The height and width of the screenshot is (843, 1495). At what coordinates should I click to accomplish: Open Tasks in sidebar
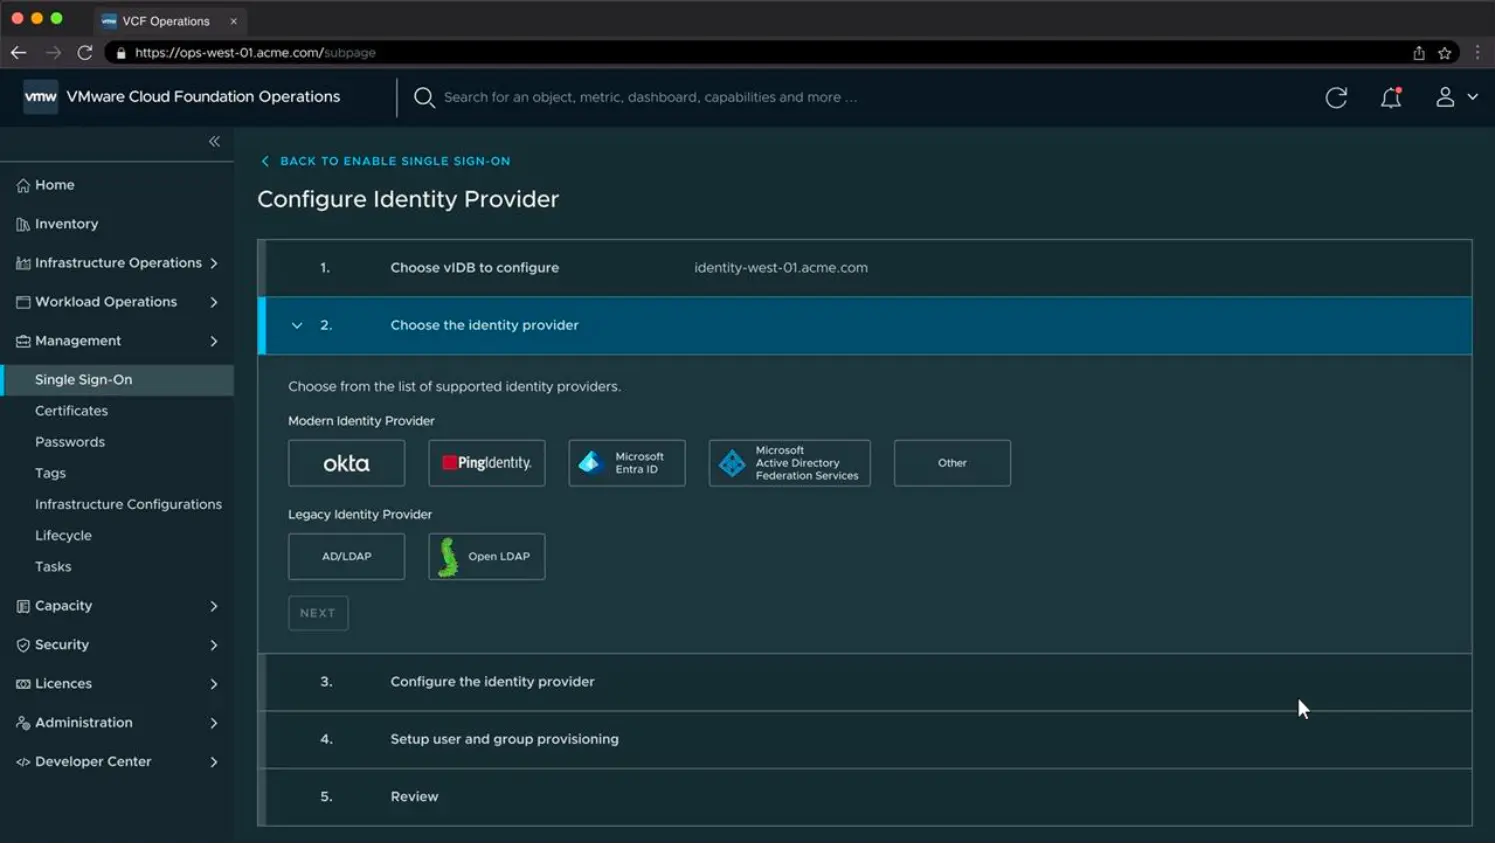coord(53,566)
